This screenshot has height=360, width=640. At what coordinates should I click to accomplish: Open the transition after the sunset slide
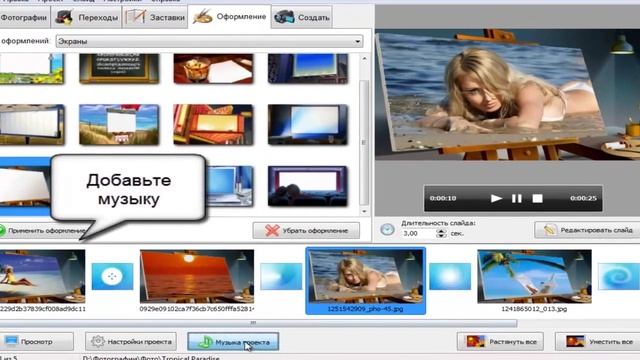pyautogui.click(x=281, y=276)
